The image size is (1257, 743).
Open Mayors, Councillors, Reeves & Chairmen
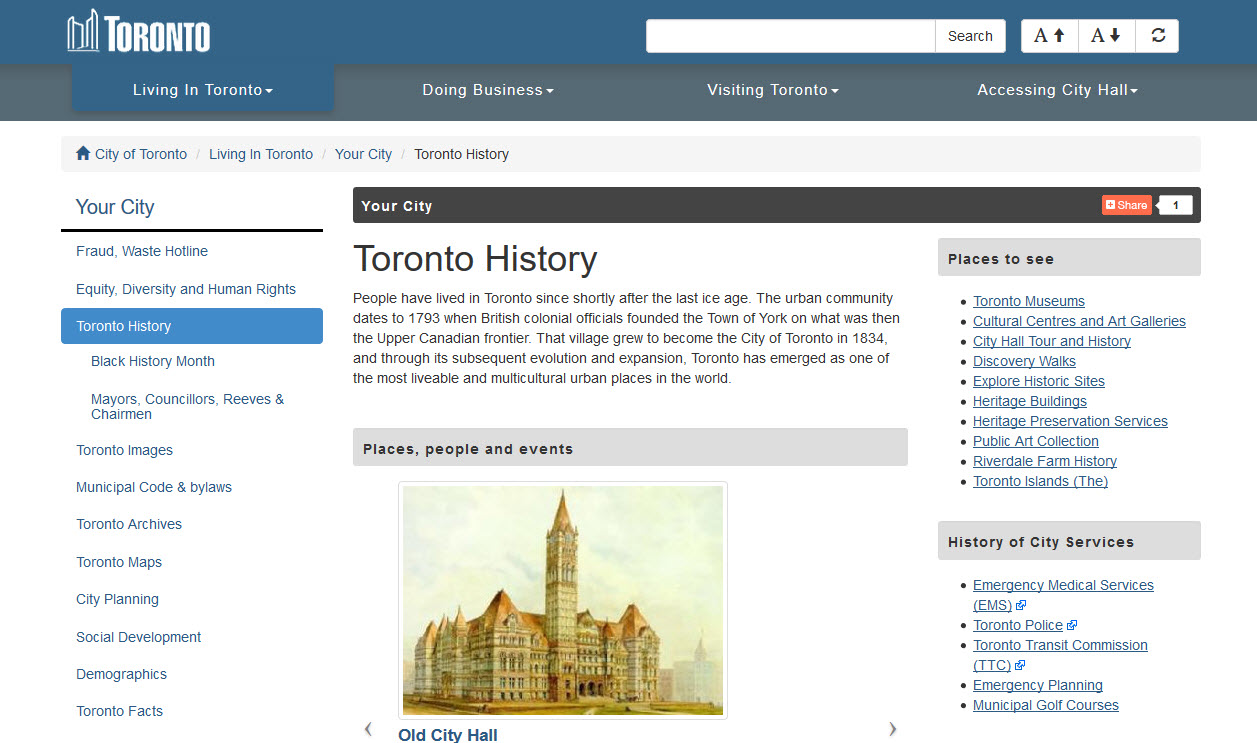coord(188,406)
